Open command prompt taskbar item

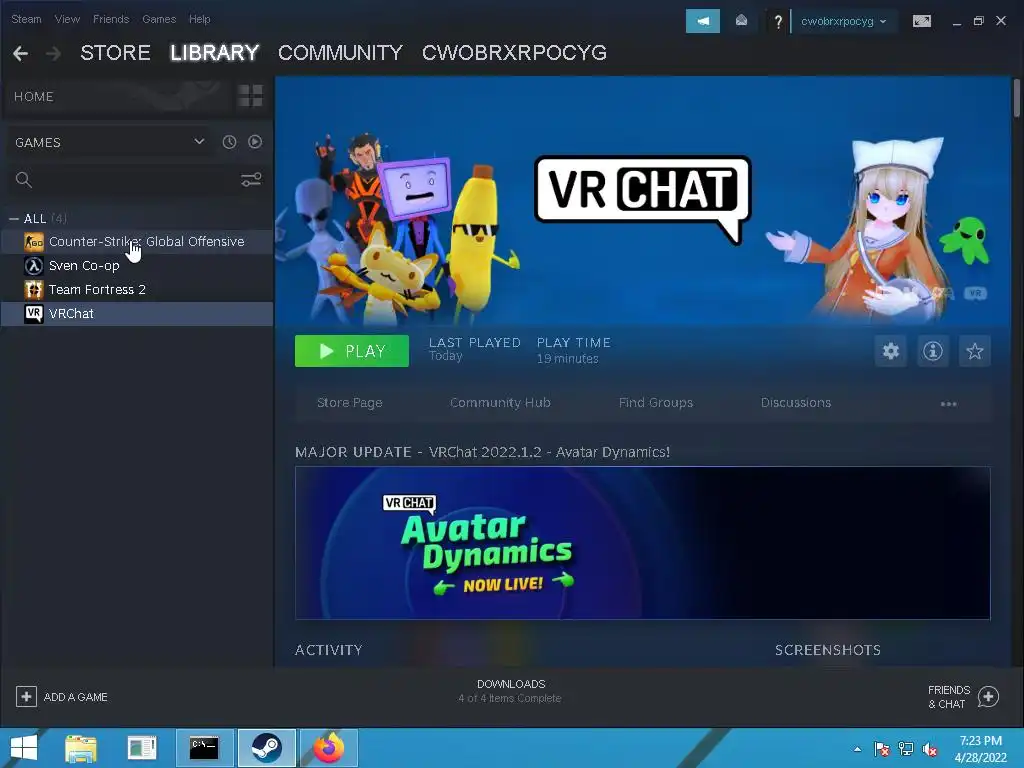point(204,748)
